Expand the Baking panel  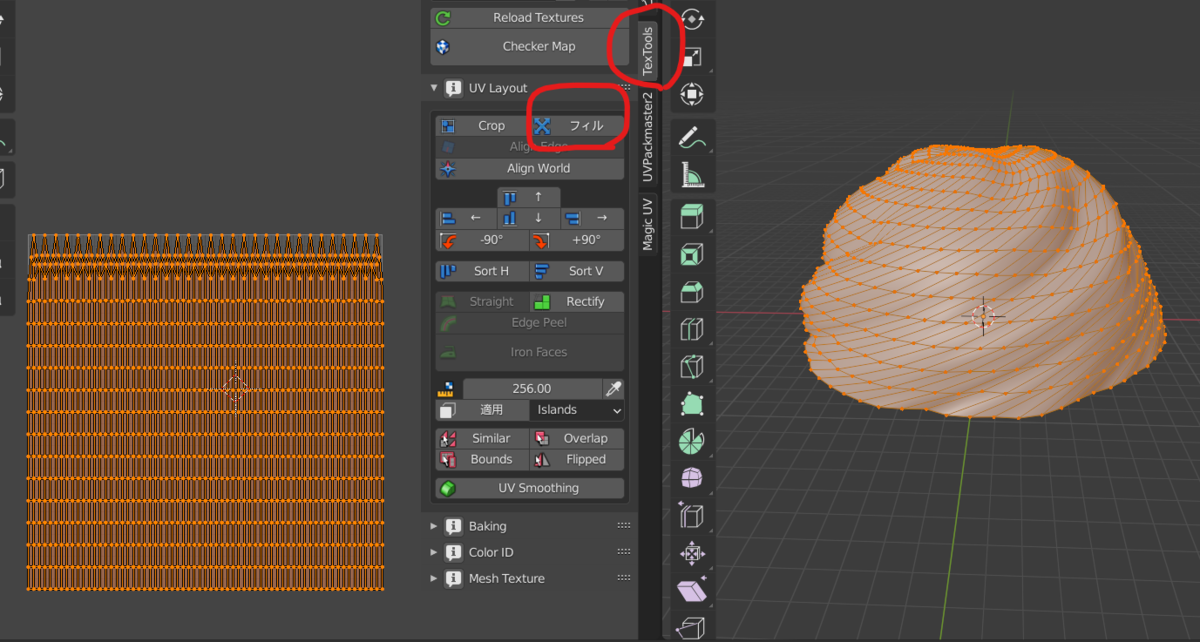point(434,526)
